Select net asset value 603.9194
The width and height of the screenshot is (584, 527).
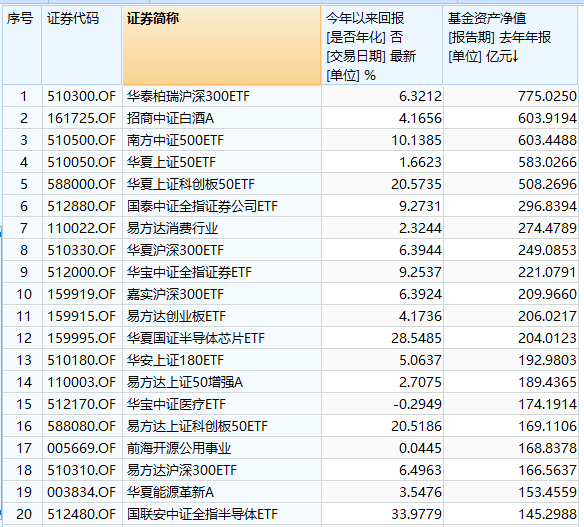[x=547, y=118]
